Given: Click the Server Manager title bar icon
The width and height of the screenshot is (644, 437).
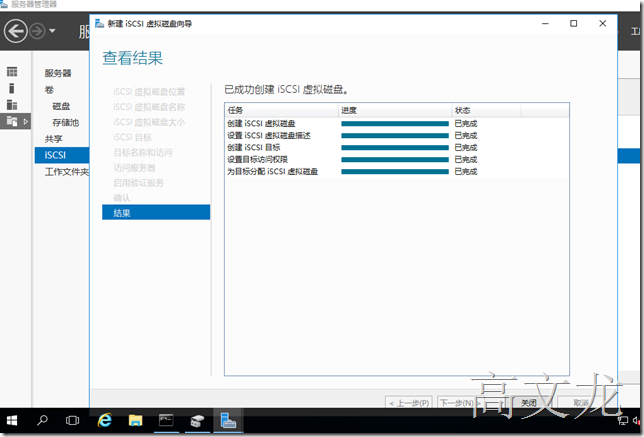Looking at the screenshot, I should [x=4, y=4].
